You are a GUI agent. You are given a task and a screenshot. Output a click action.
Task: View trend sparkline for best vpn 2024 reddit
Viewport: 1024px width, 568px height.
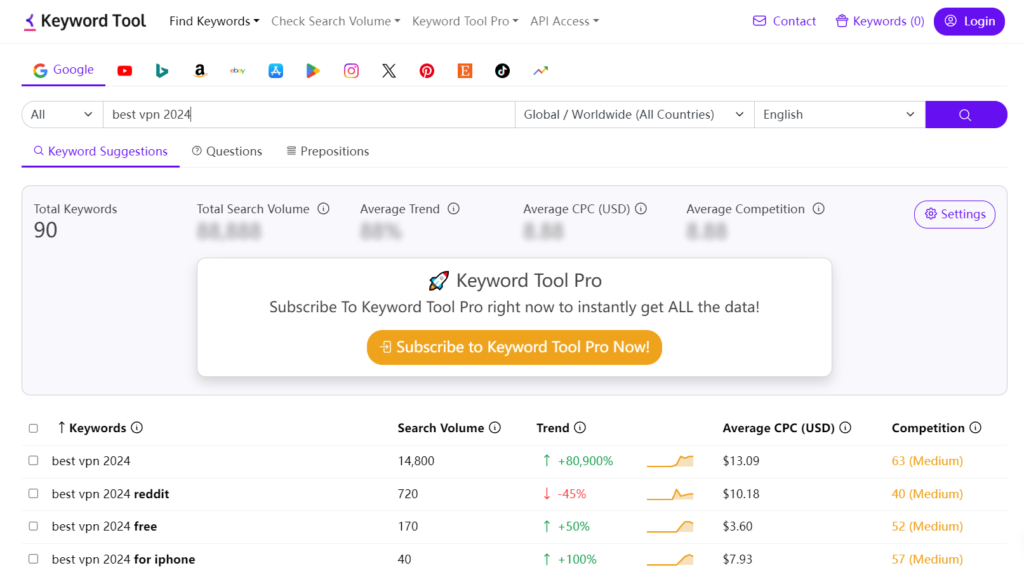click(x=670, y=494)
